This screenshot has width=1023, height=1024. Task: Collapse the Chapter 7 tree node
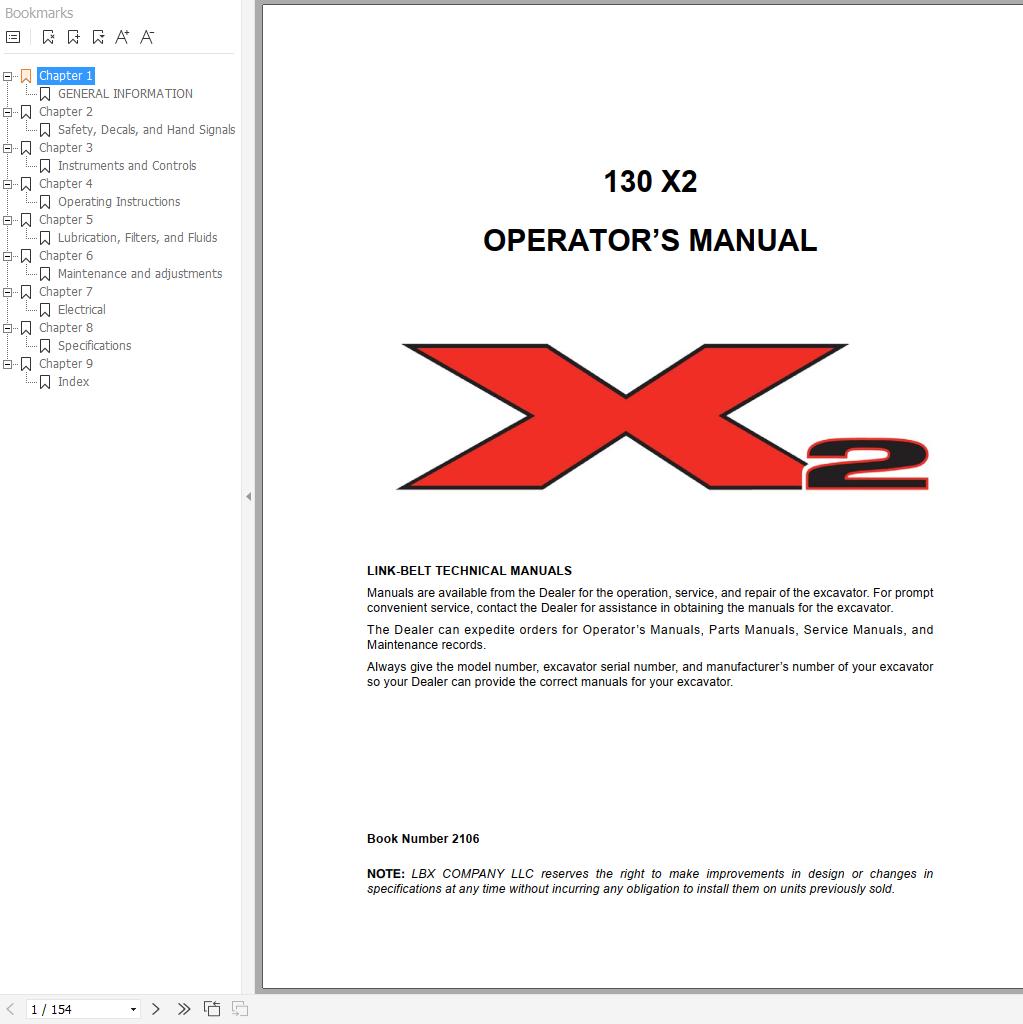click(7, 292)
